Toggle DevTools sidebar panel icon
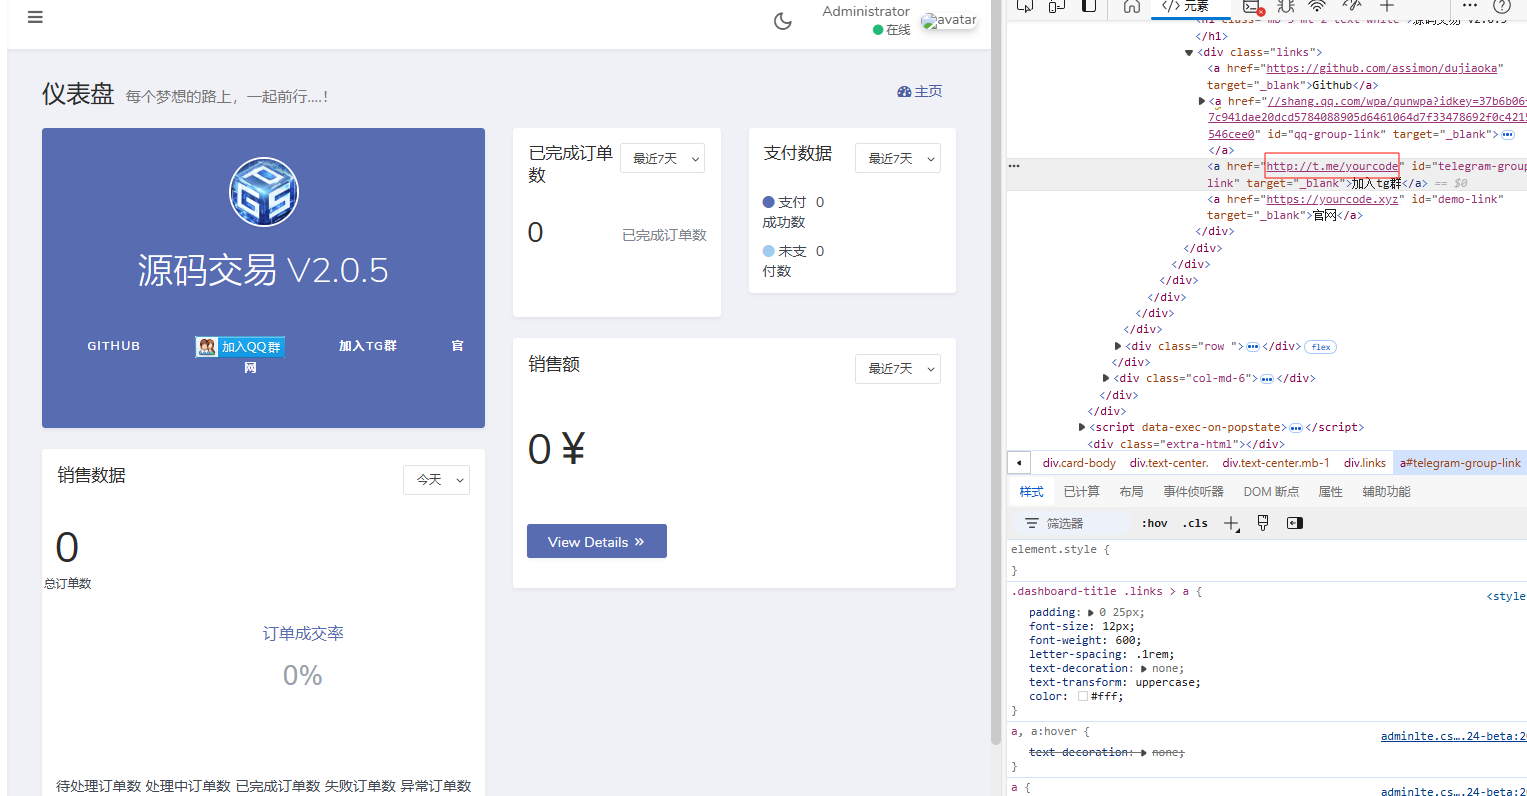This screenshot has height=796, width=1527. [1089, 6]
